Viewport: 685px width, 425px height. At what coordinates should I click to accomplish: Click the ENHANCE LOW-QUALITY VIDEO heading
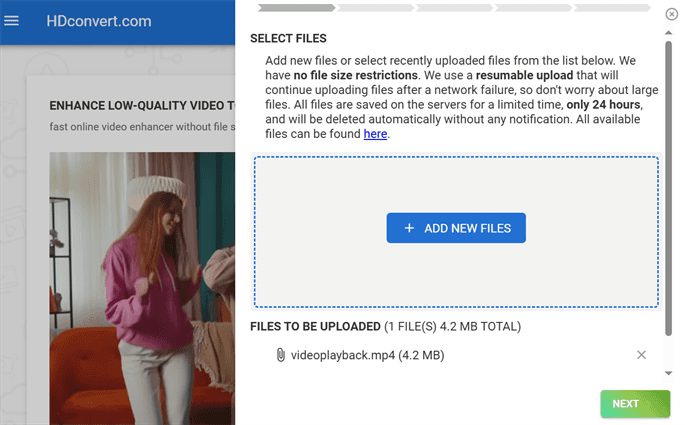pos(142,106)
